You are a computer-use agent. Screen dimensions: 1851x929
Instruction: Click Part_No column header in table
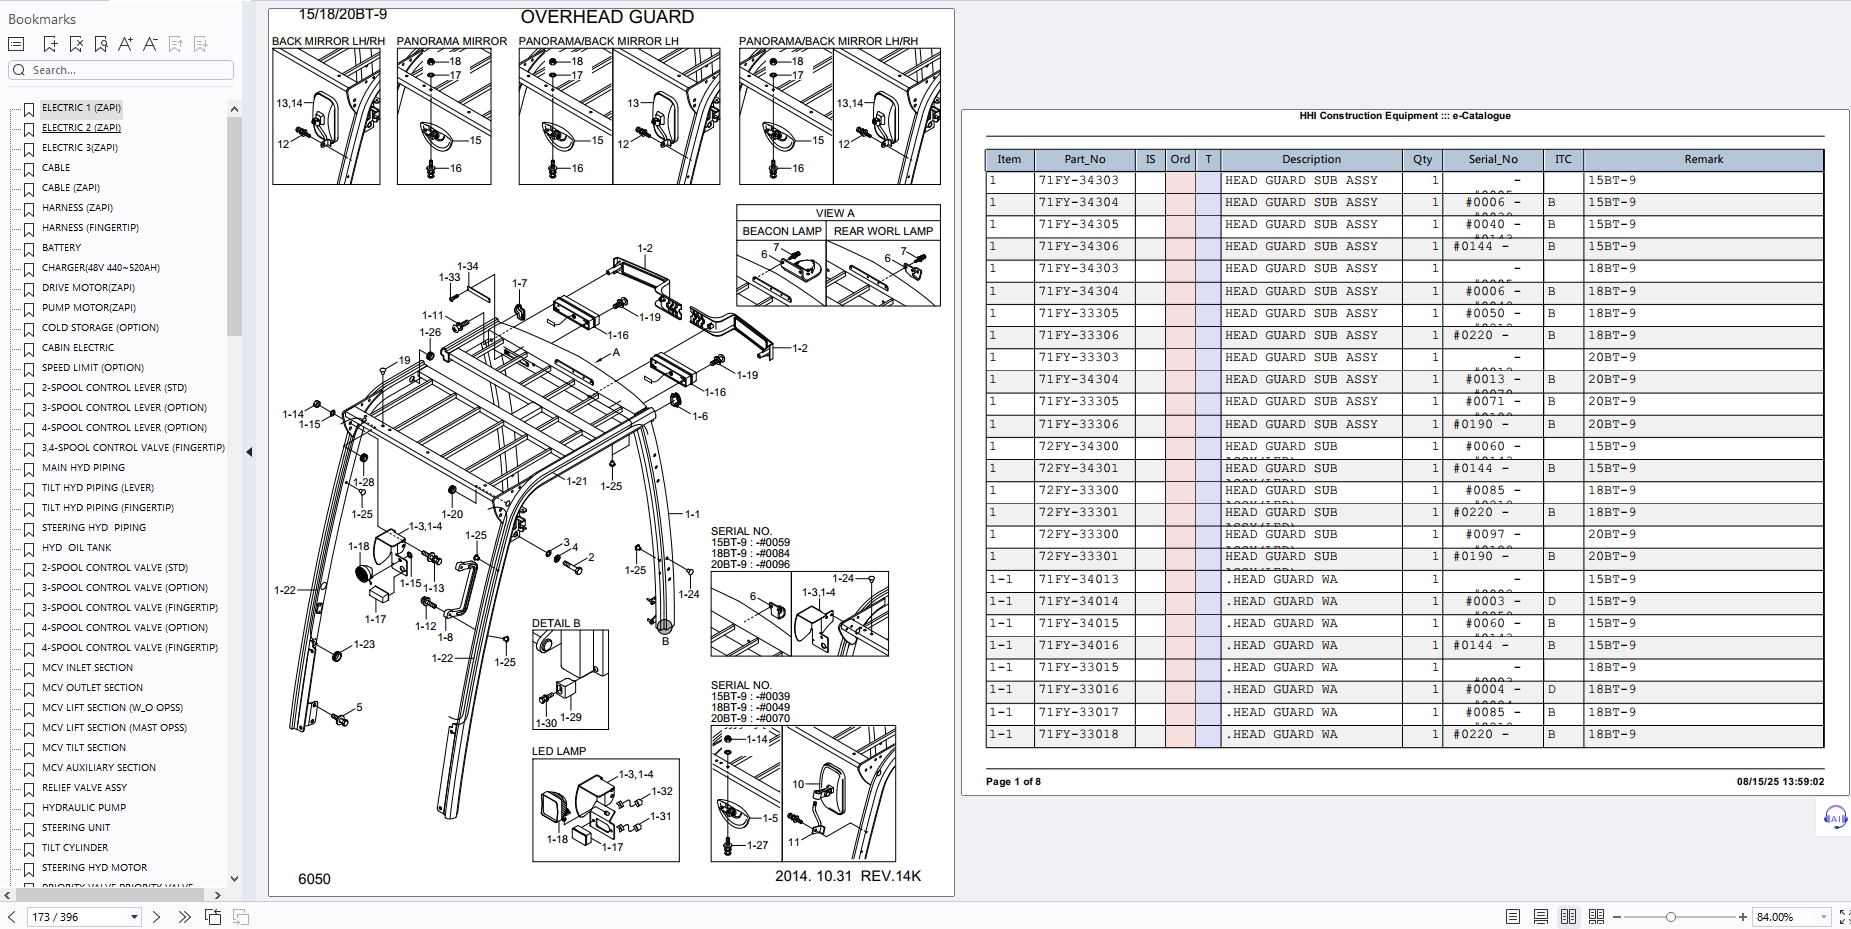tap(1084, 160)
